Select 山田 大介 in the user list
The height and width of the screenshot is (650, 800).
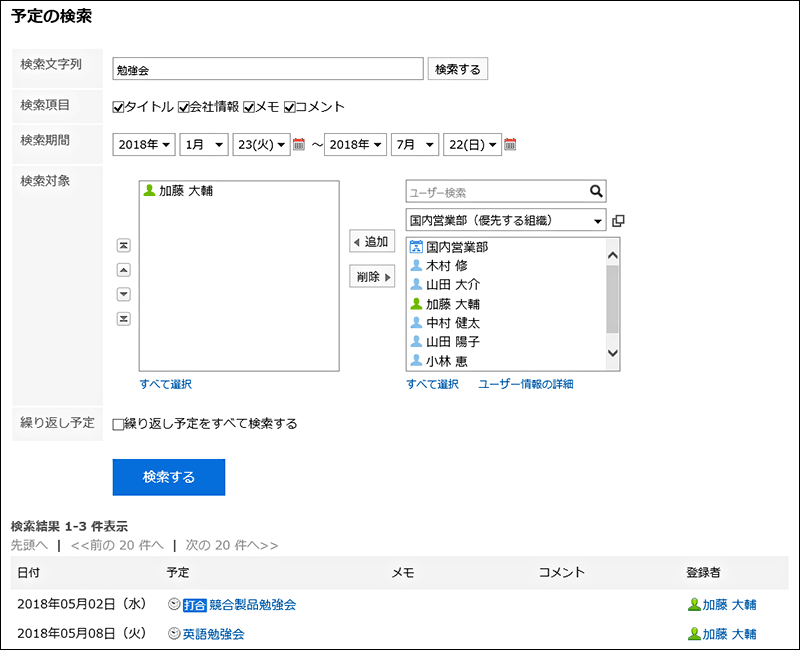[453, 285]
